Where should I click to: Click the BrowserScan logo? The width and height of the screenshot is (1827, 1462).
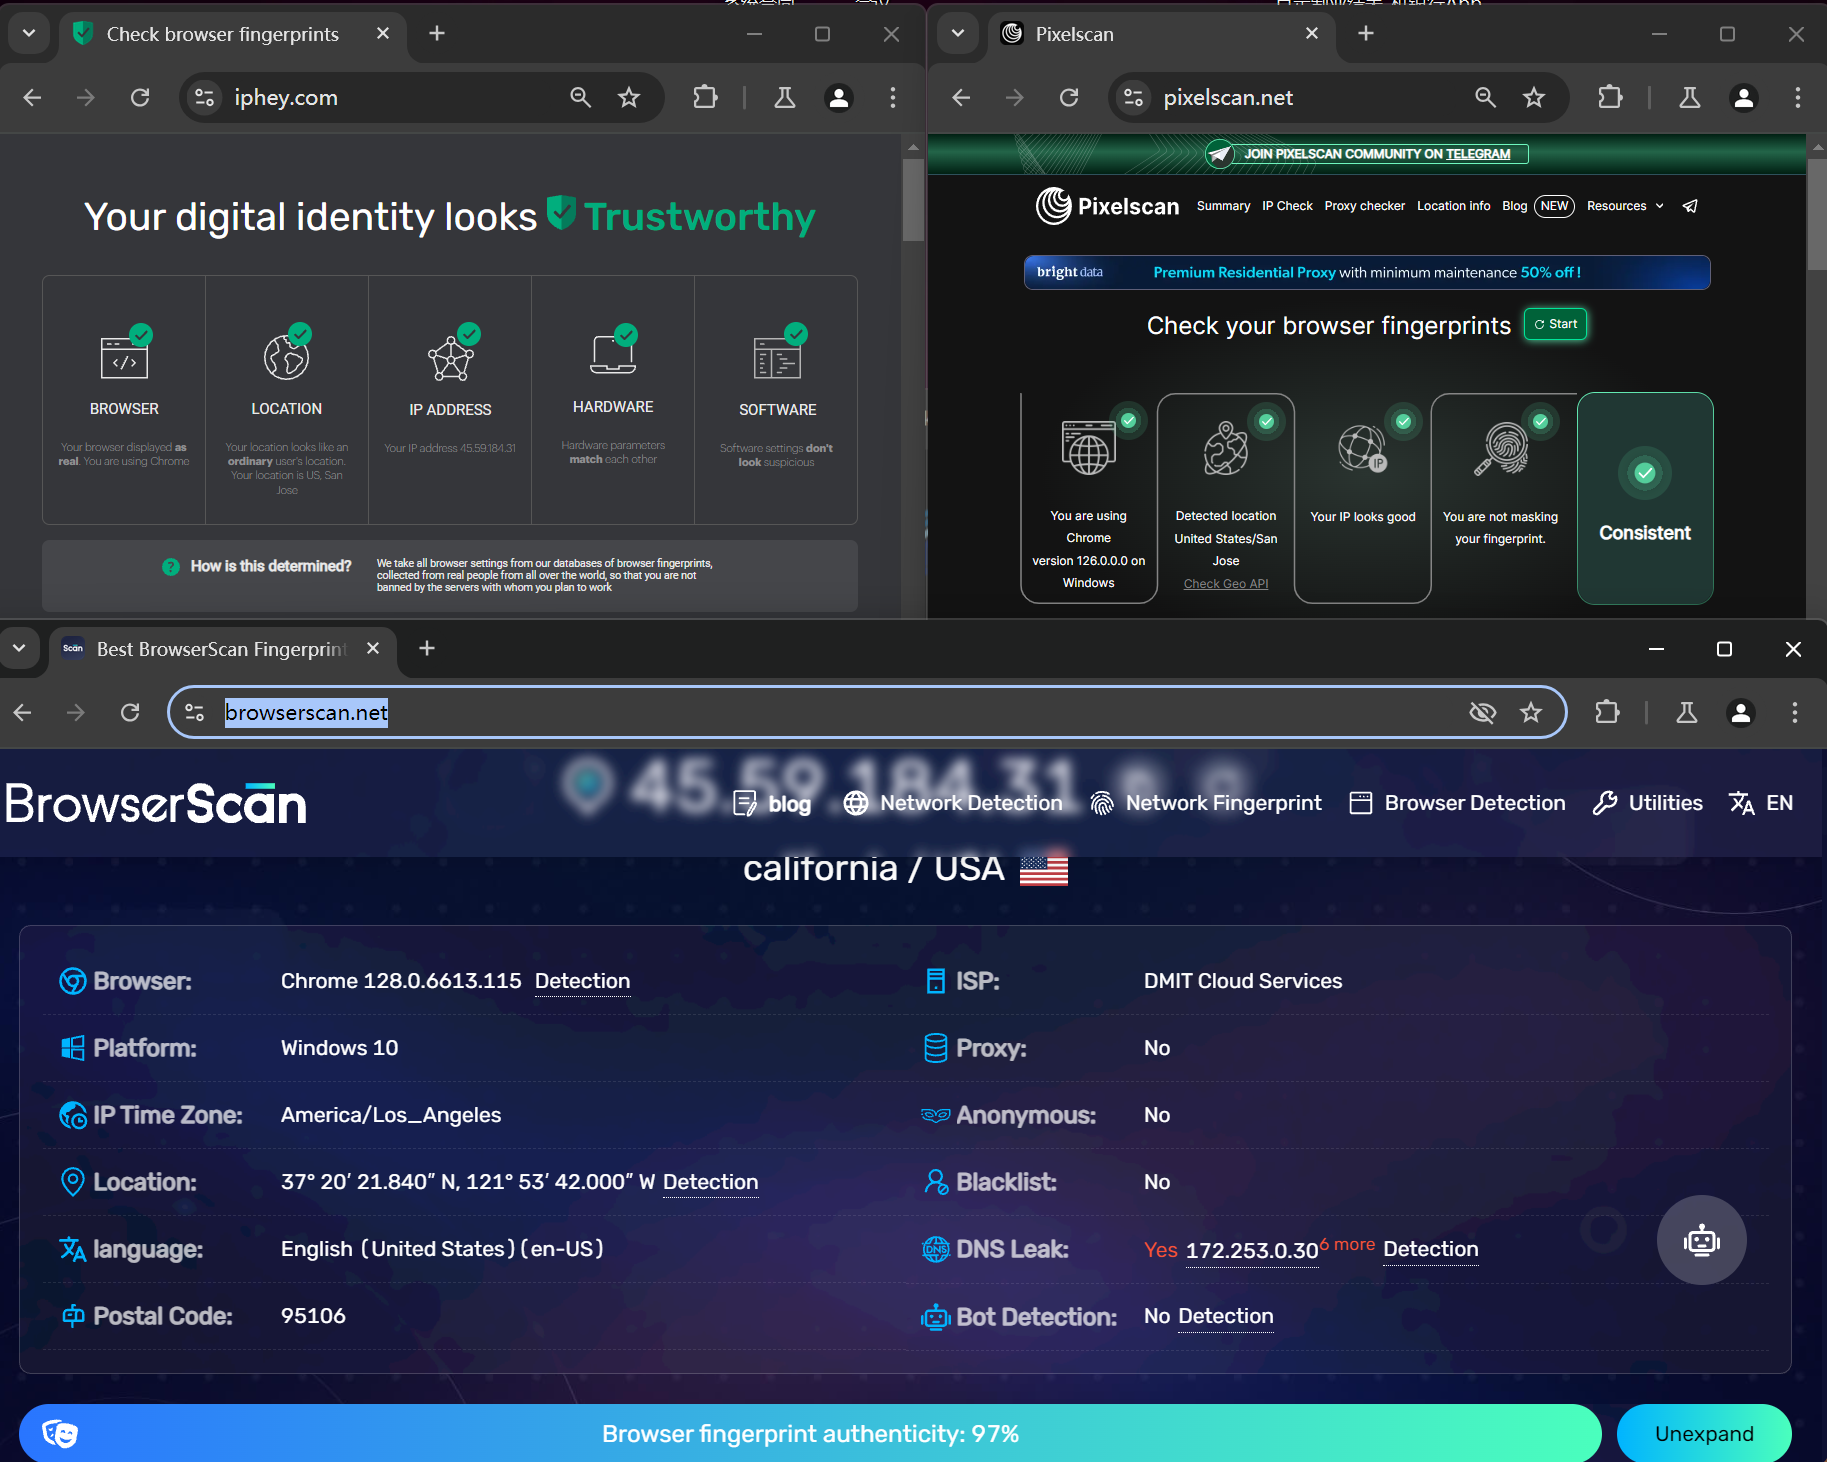click(156, 804)
